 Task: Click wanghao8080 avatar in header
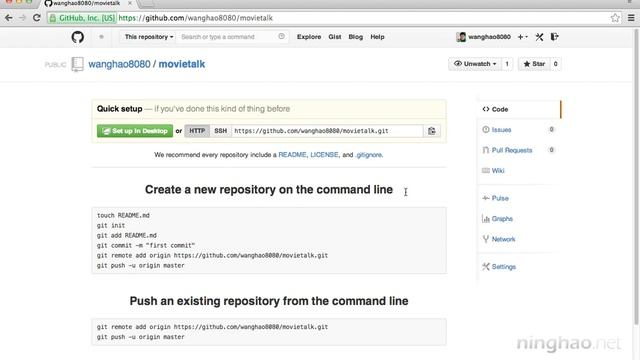[x=461, y=37]
